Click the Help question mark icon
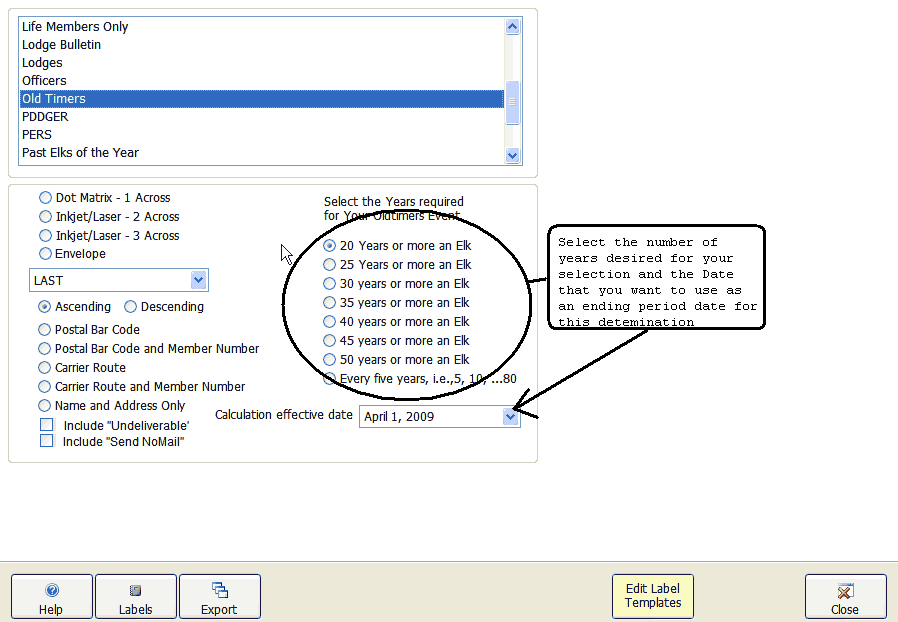This screenshot has height=622, width=898. (52, 591)
